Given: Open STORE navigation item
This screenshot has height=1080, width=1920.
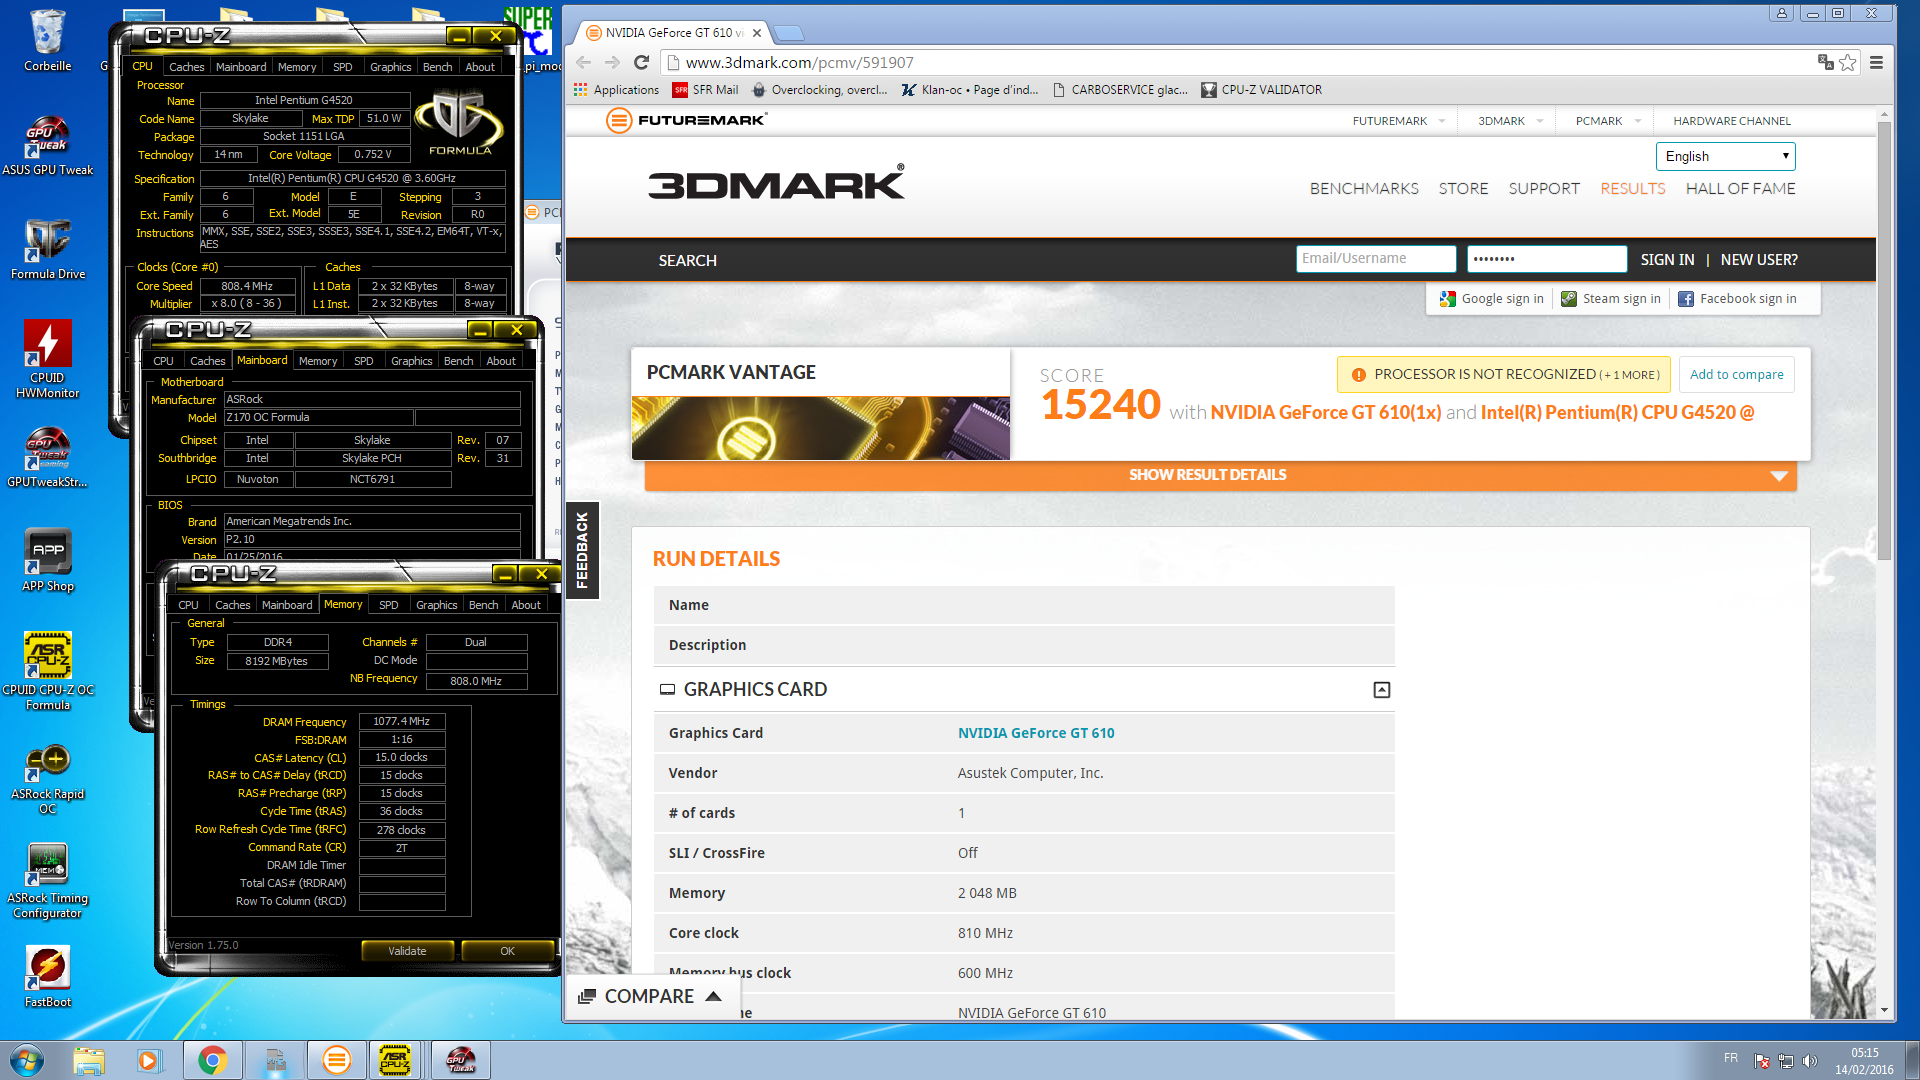Looking at the screenshot, I should [x=1463, y=189].
